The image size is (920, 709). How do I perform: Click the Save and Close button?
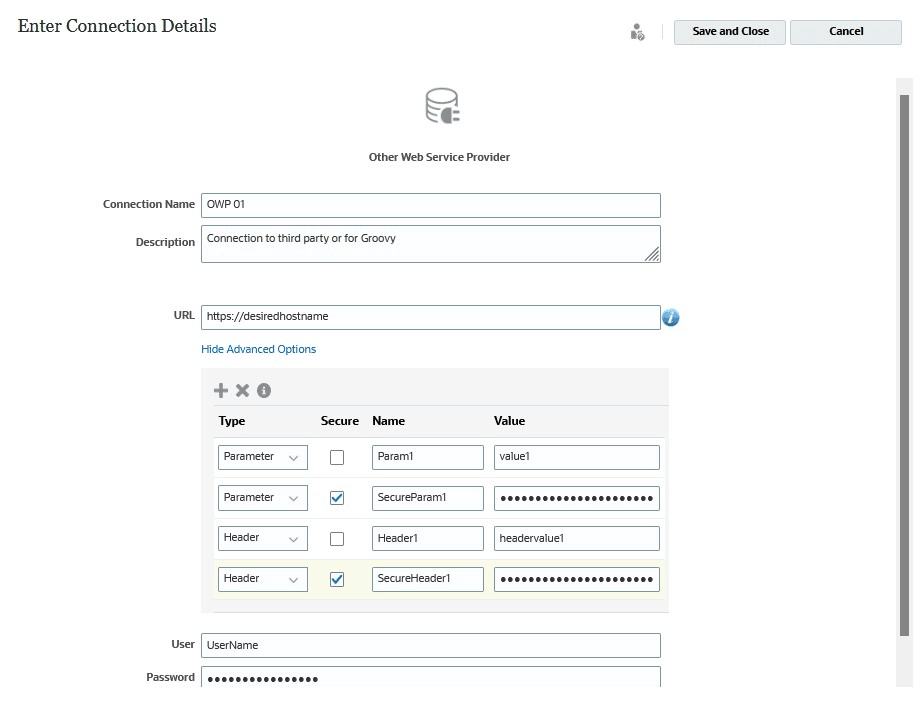point(729,31)
